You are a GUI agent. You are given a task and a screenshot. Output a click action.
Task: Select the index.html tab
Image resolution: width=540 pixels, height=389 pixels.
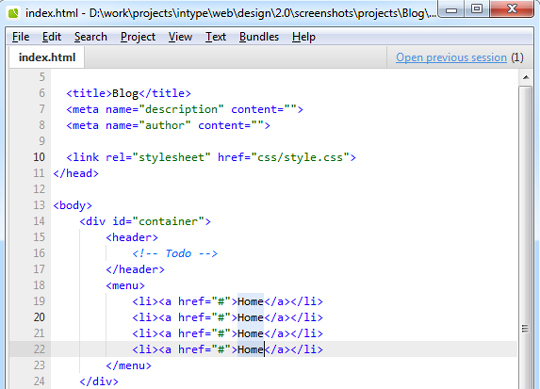(47, 57)
